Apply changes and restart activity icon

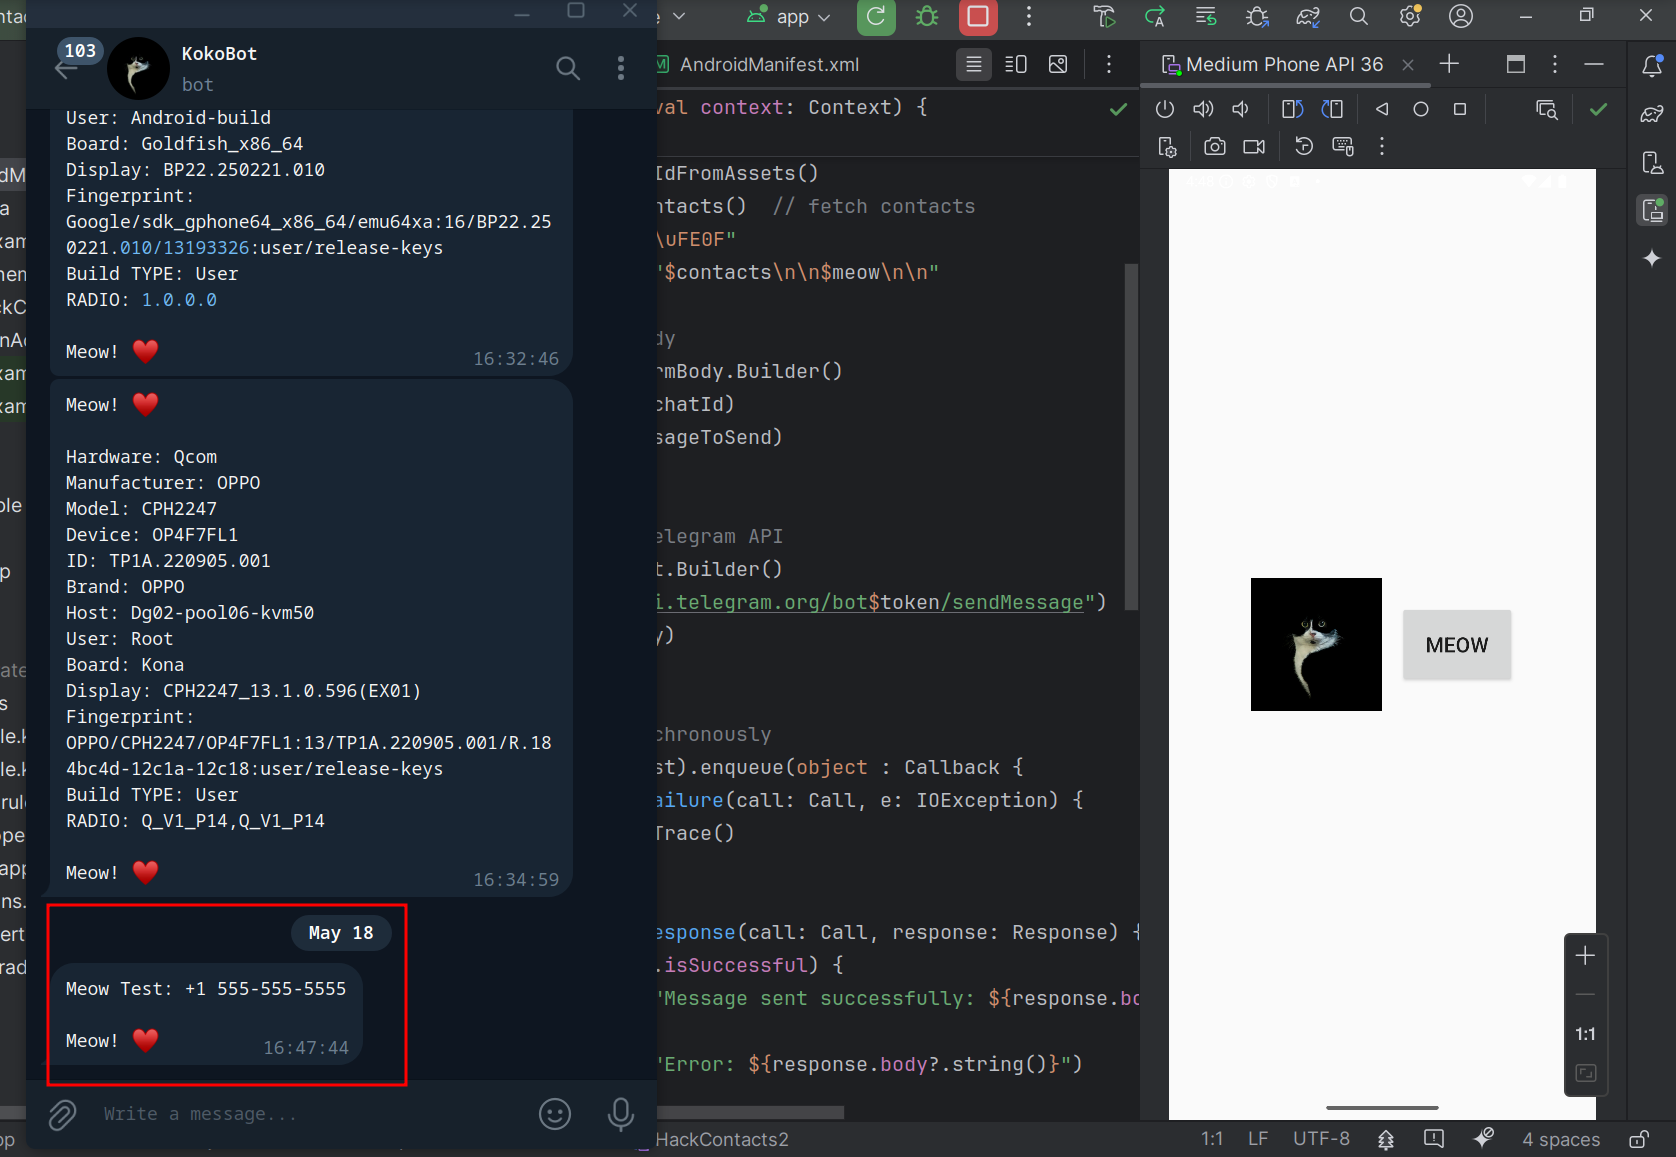tap(1155, 17)
